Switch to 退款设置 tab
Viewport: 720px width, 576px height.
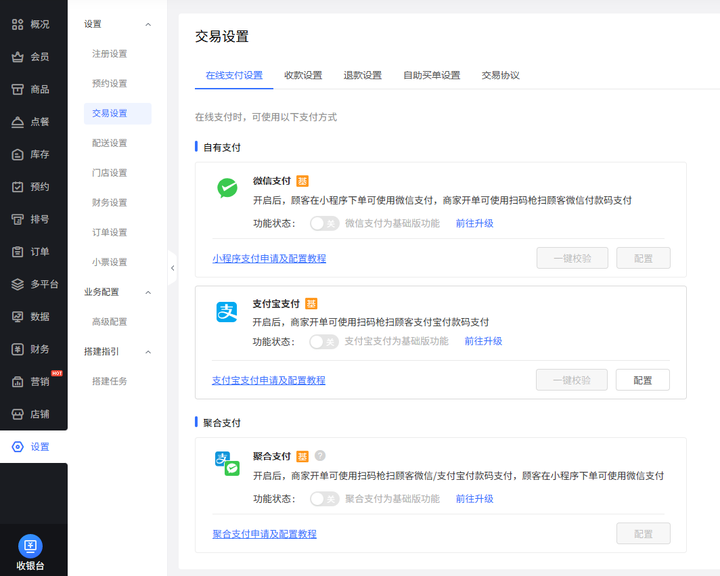[363, 75]
